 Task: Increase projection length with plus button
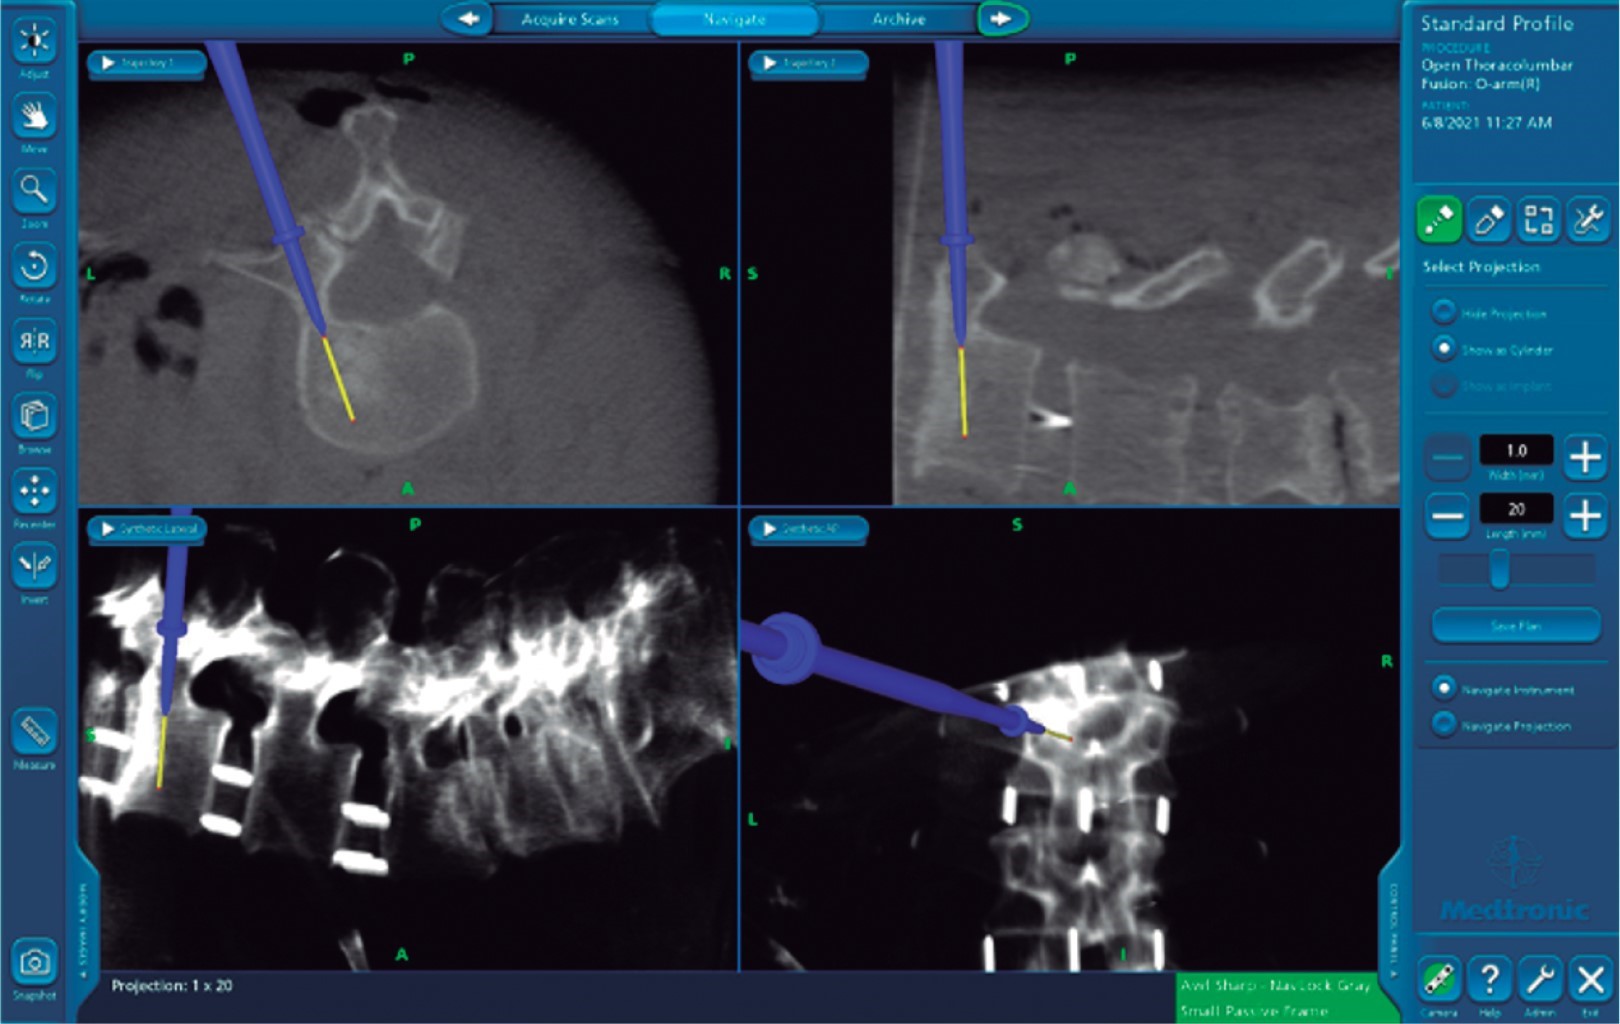click(1585, 516)
